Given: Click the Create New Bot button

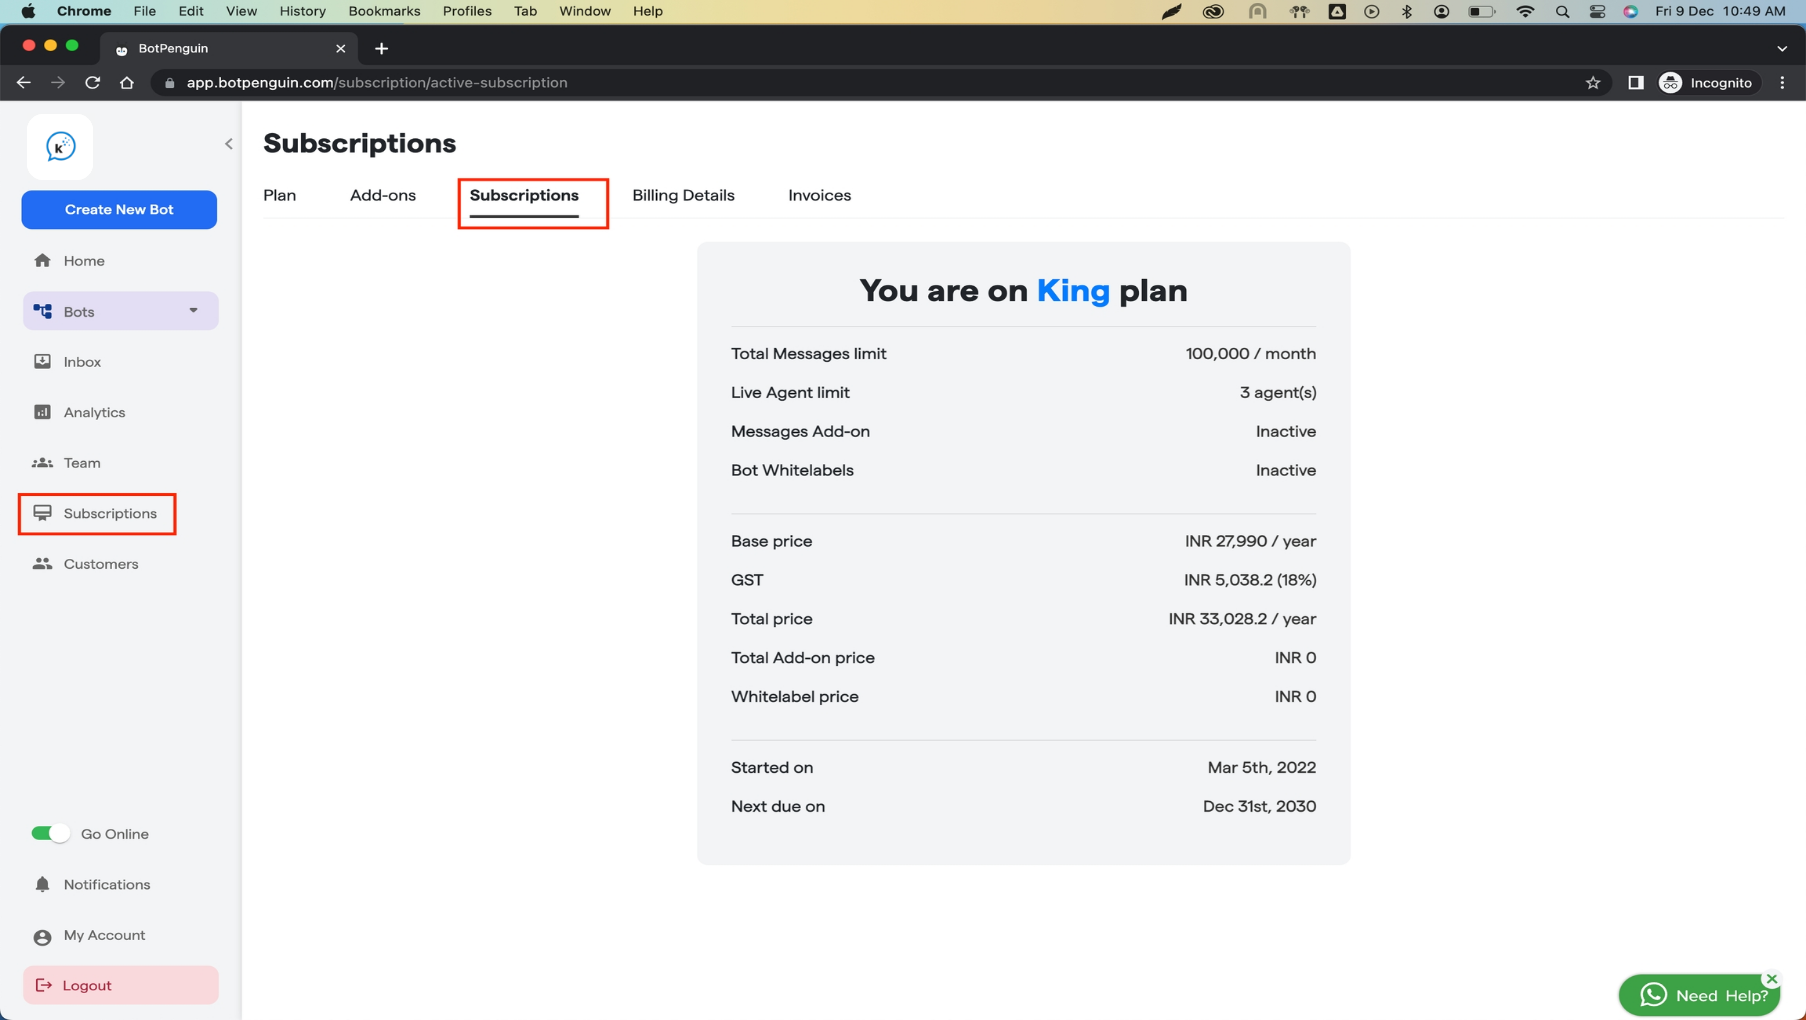Looking at the screenshot, I should click(119, 209).
